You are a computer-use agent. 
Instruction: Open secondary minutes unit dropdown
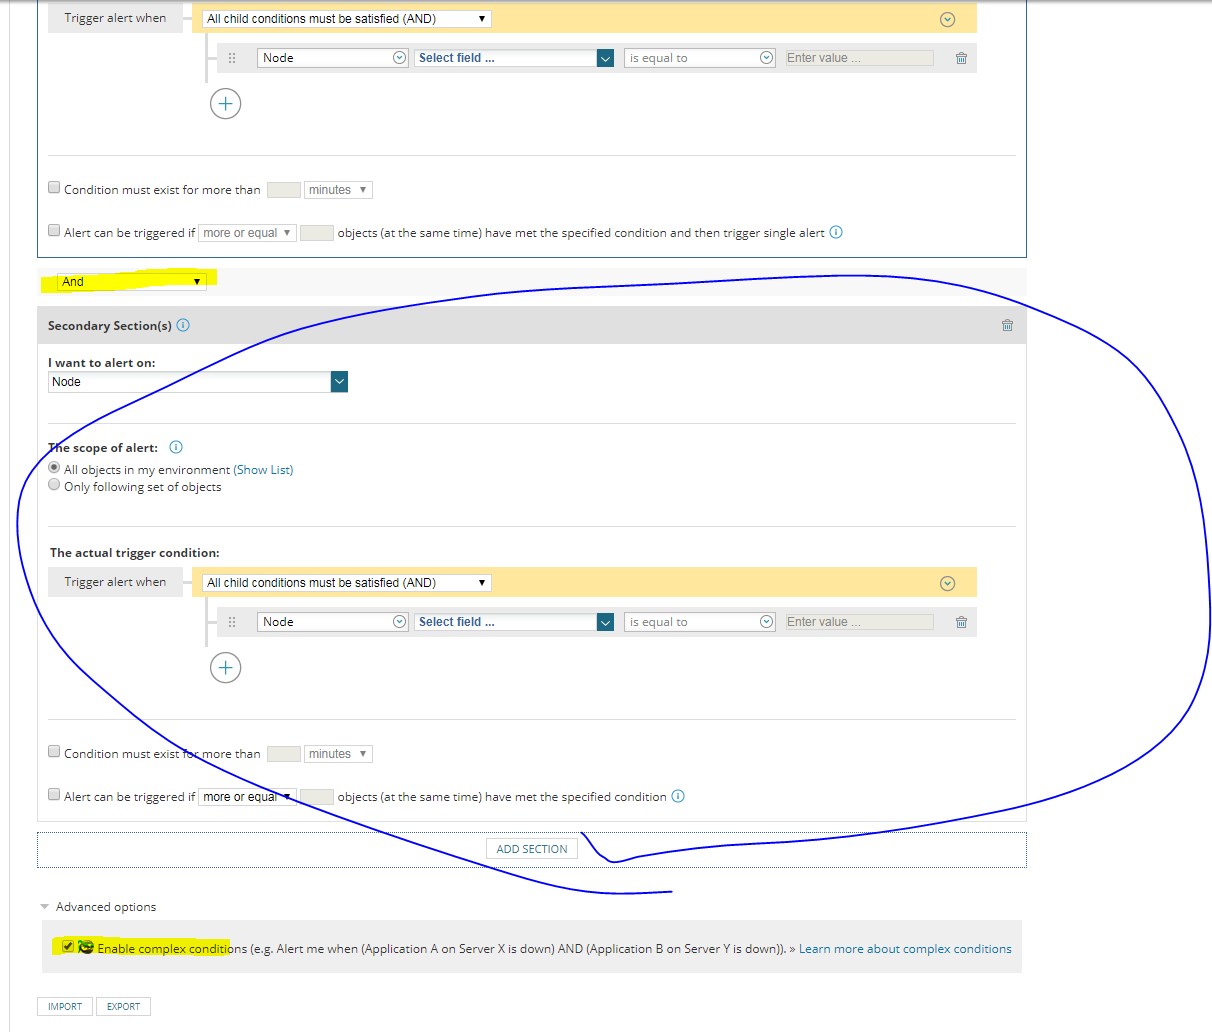338,754
